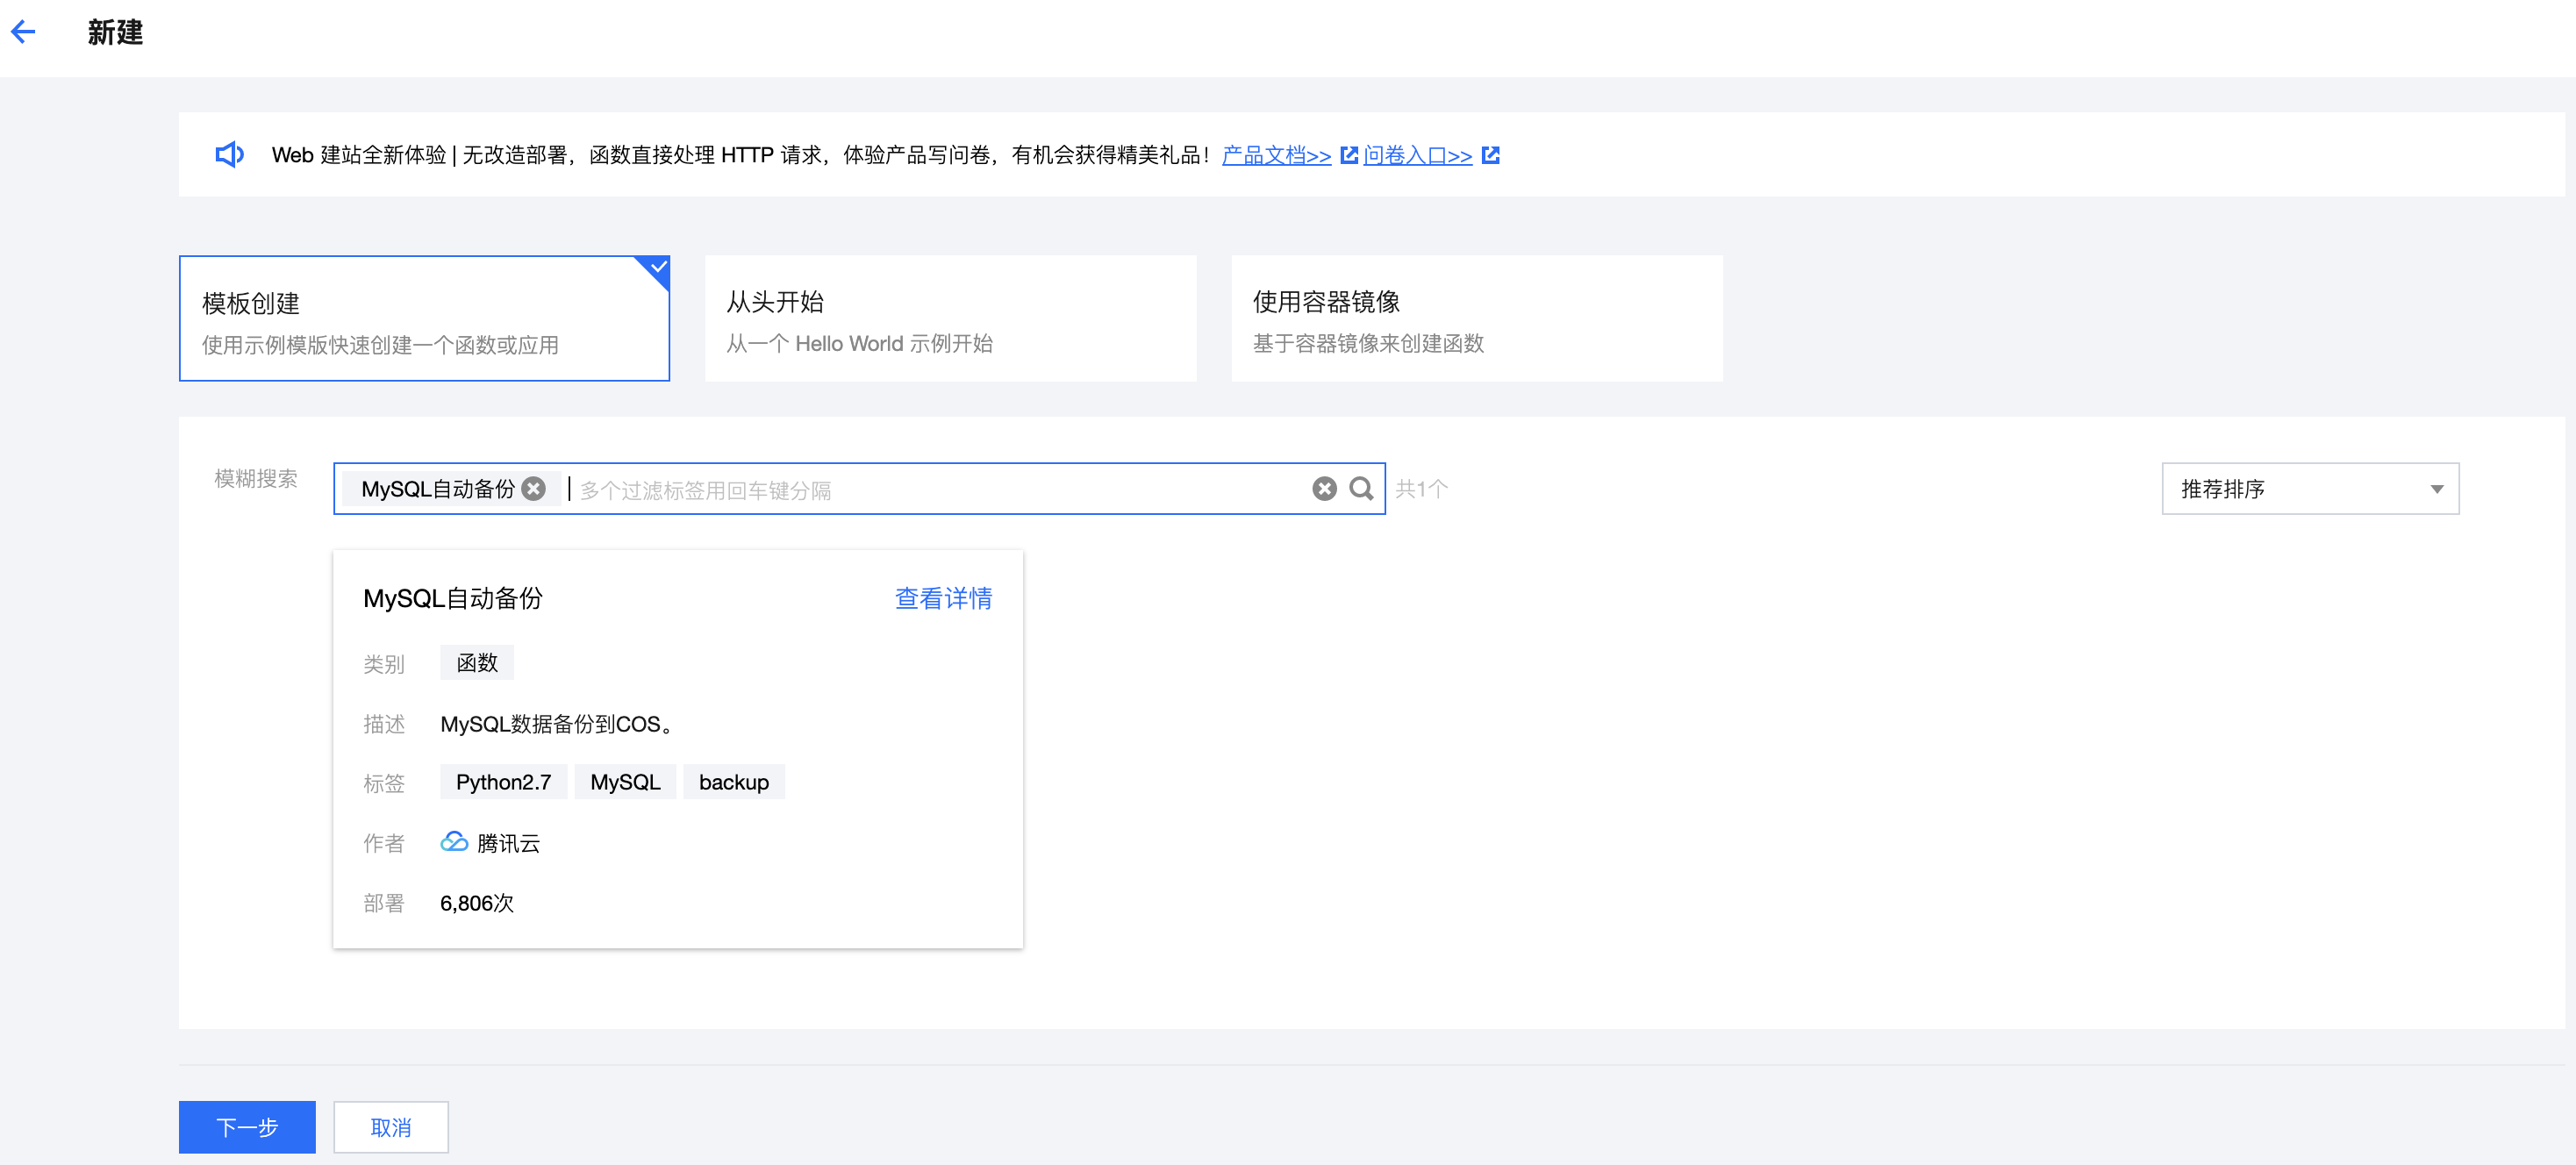Click the 6,806次 deployment count
This screenshot has width=2576, height=1165.
click(x=477, y=903)
